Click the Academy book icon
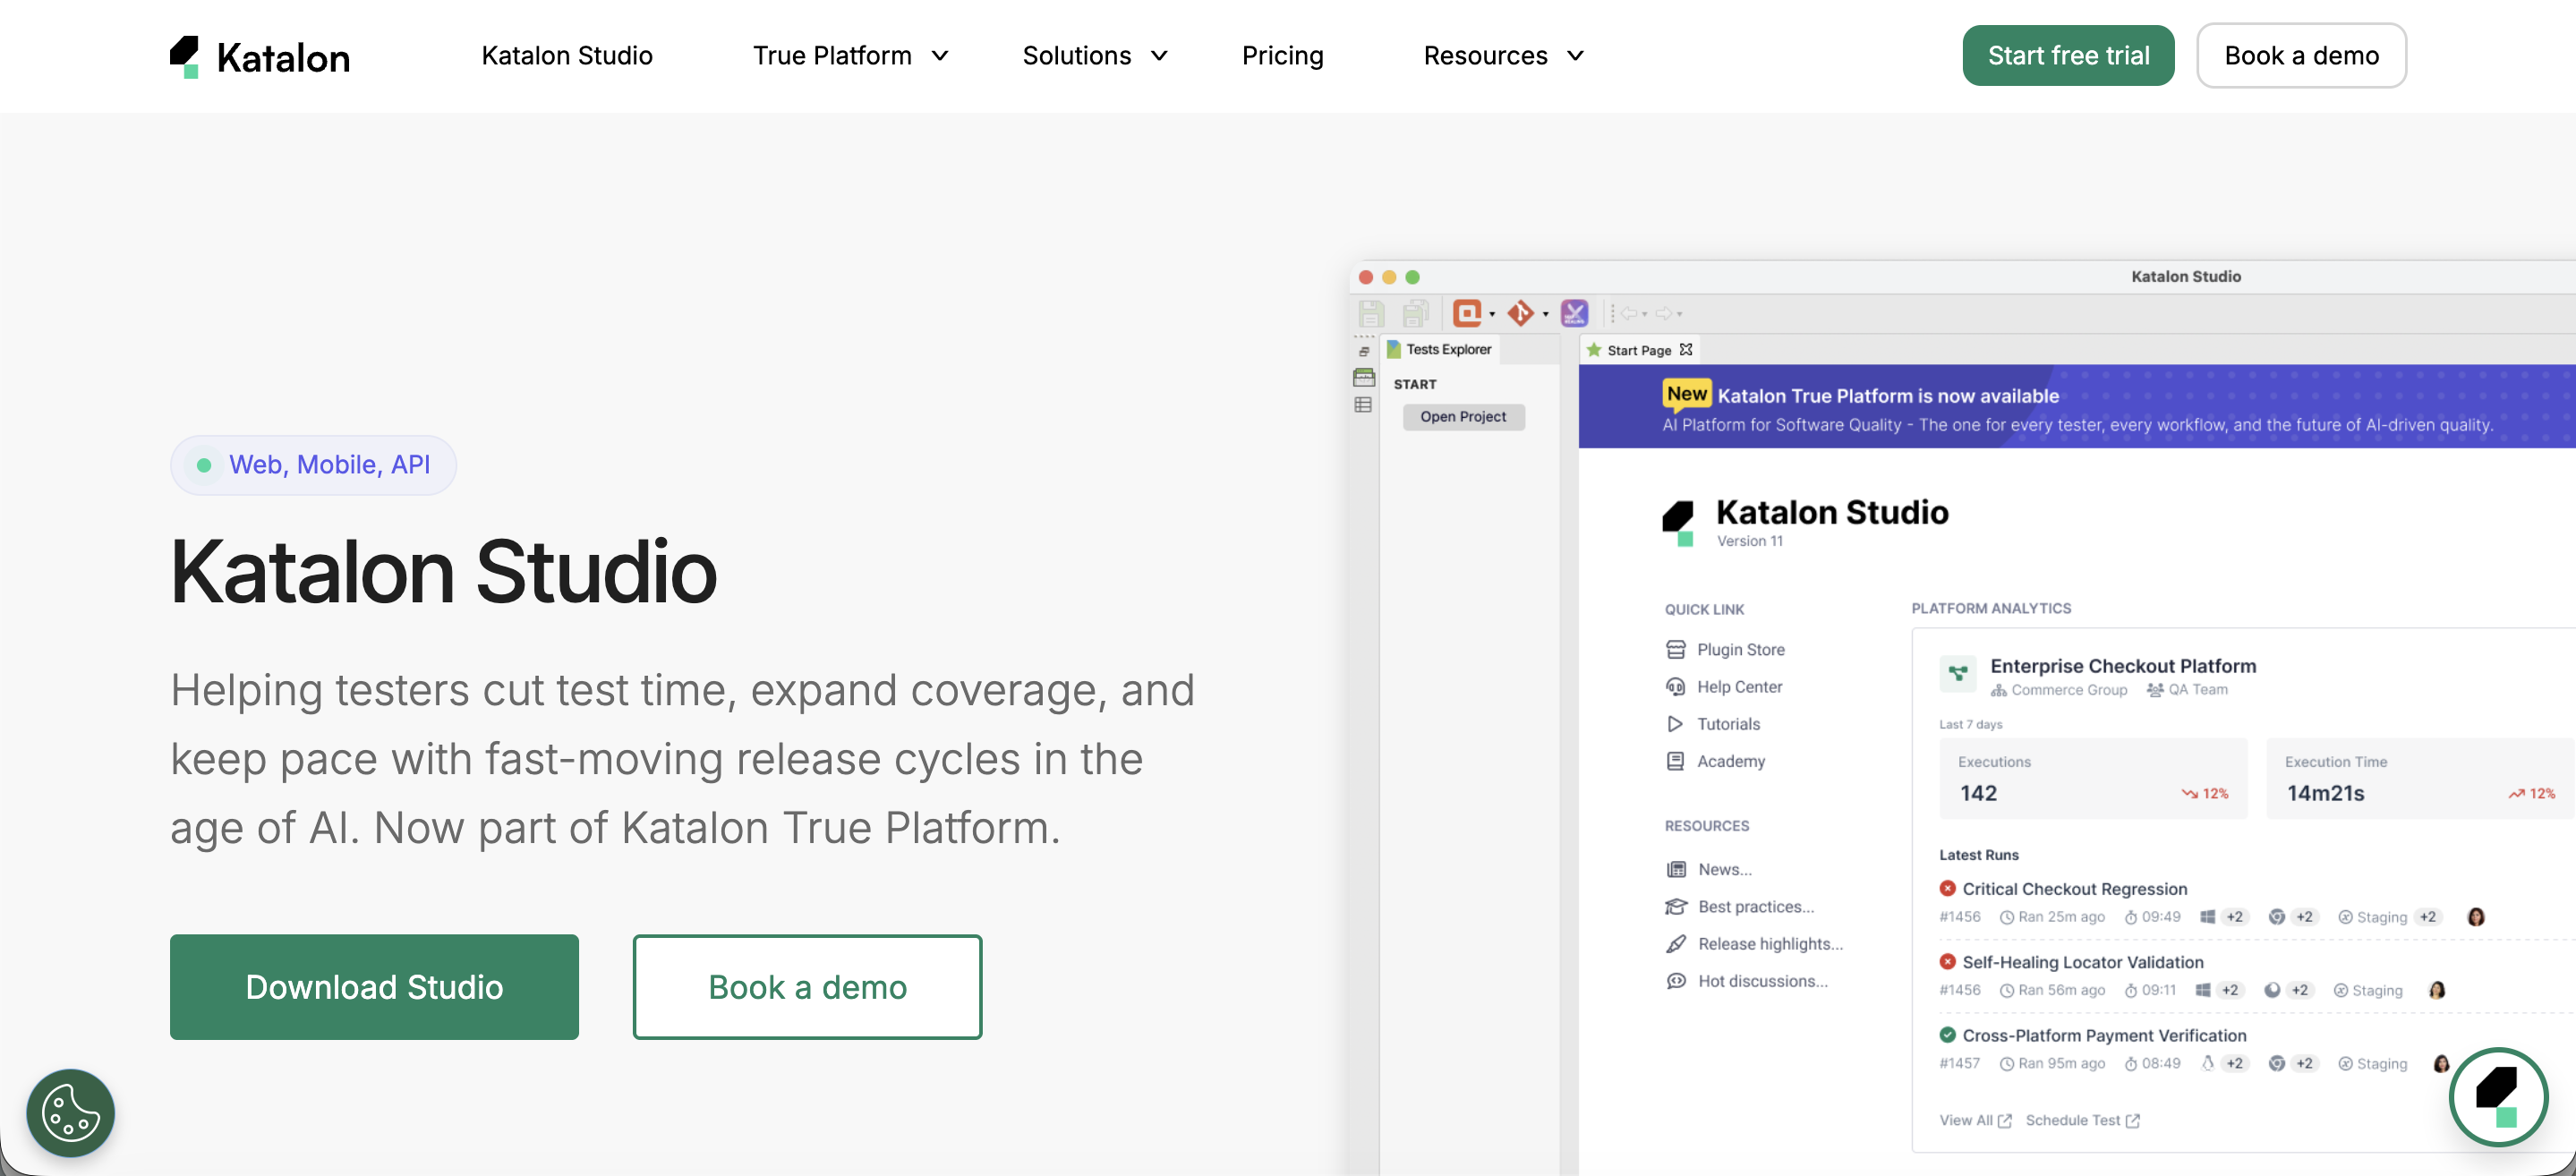This screenshot has width=2576, height=1176. [1675, 761]
